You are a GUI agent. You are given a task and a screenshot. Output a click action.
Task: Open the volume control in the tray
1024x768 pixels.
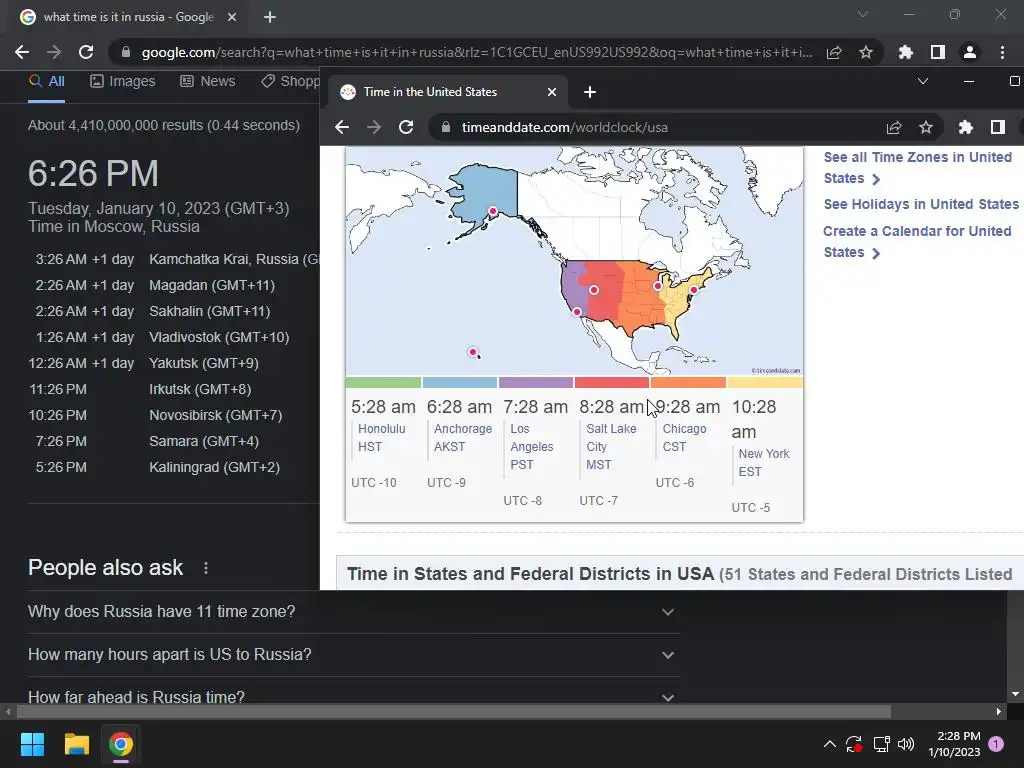coord(906,744)
